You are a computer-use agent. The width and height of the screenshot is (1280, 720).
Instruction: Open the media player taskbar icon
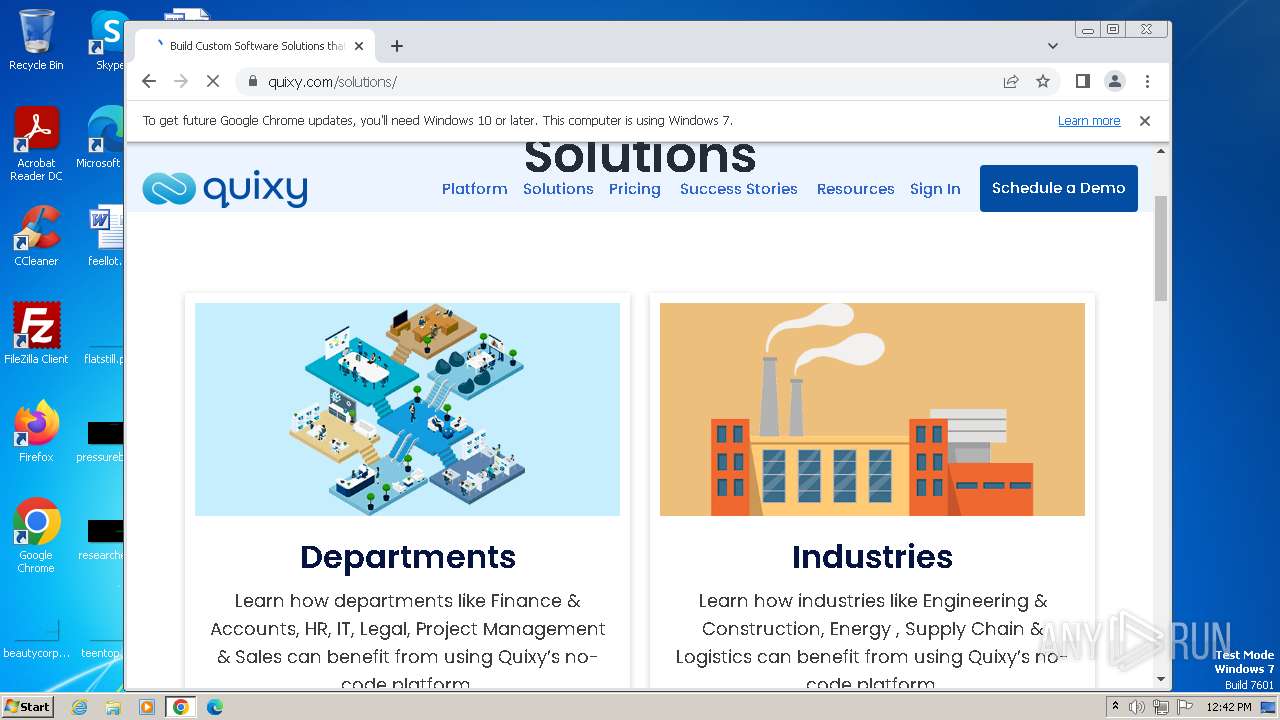point(147,707)
